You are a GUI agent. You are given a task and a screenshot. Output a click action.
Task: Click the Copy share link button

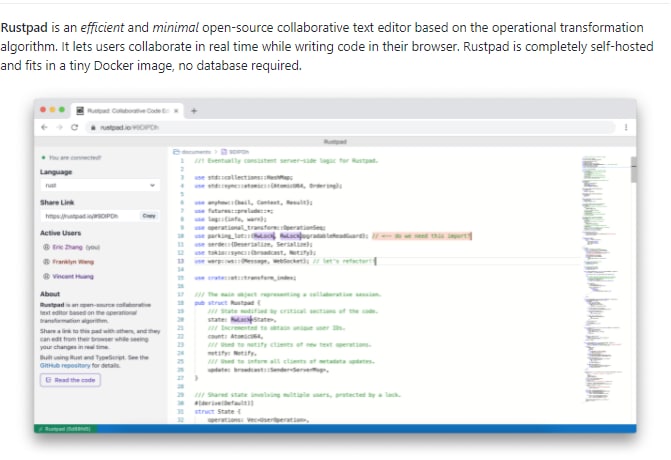click(149, 216)
